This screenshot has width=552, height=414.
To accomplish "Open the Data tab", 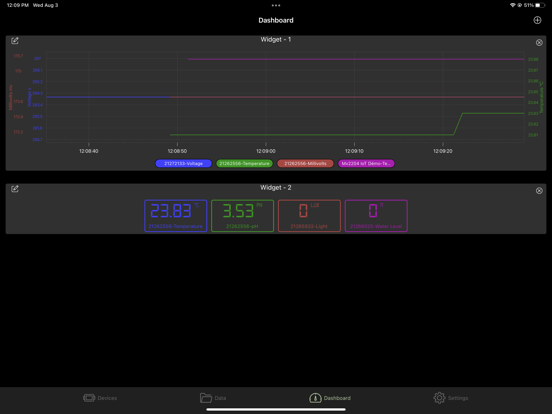I will pos(213,398).
